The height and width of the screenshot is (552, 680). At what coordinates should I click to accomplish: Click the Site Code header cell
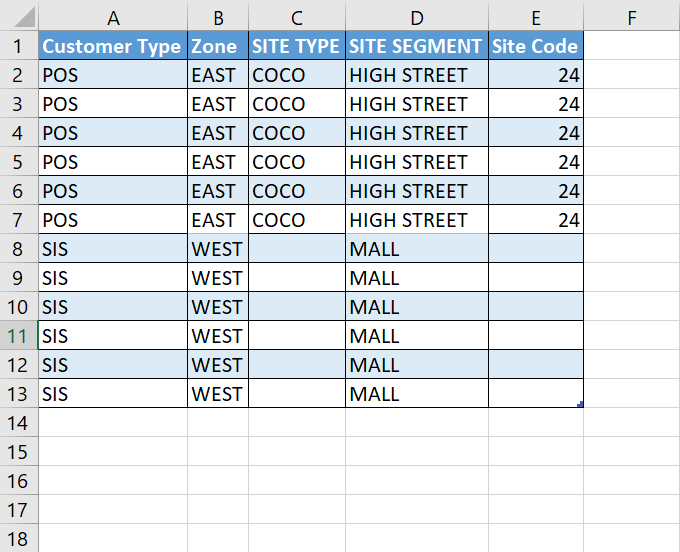536,46
